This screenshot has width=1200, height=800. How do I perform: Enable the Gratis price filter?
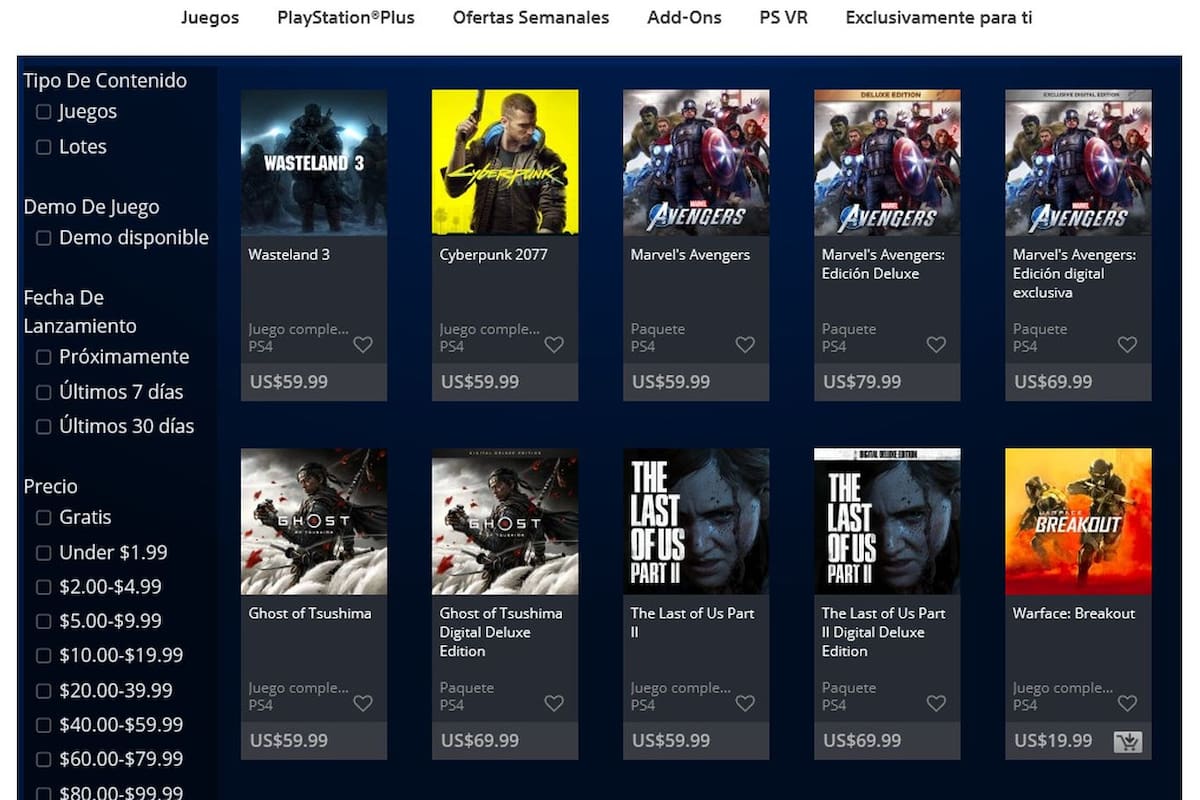pyautogui.click(x=43, y=517)
